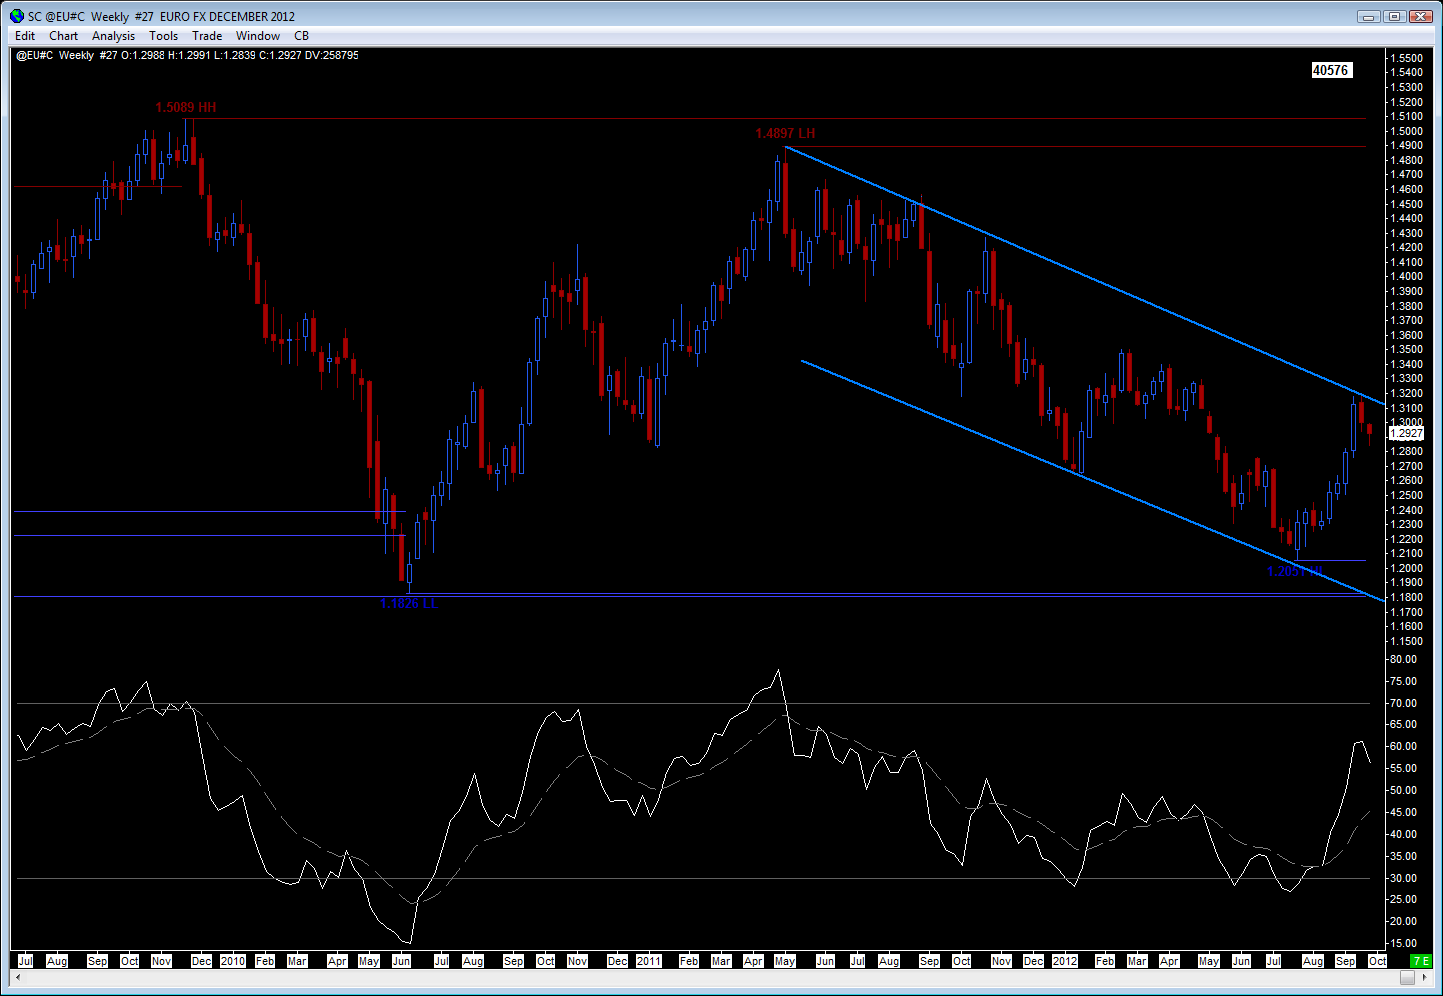Viewport: 1443px width, 996px height.
Task: Select the 1.5089 HH price label
Action: point(186,107)
